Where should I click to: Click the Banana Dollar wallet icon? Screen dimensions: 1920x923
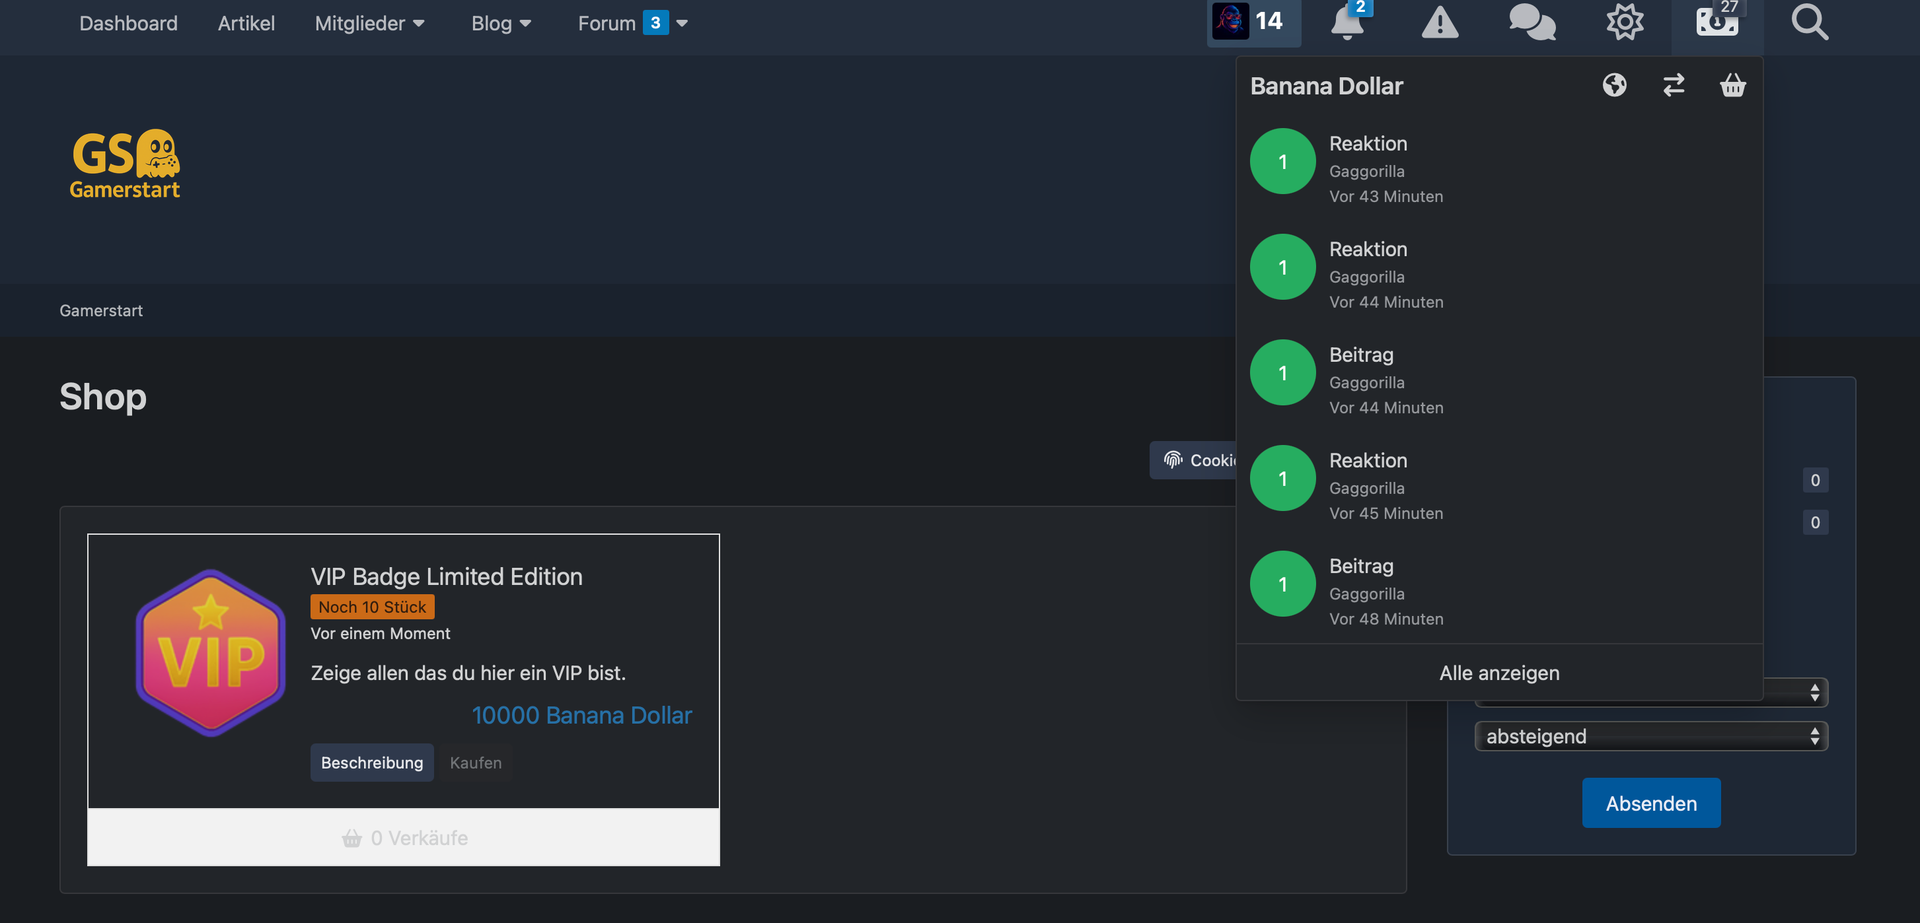tap(1716, 22)
